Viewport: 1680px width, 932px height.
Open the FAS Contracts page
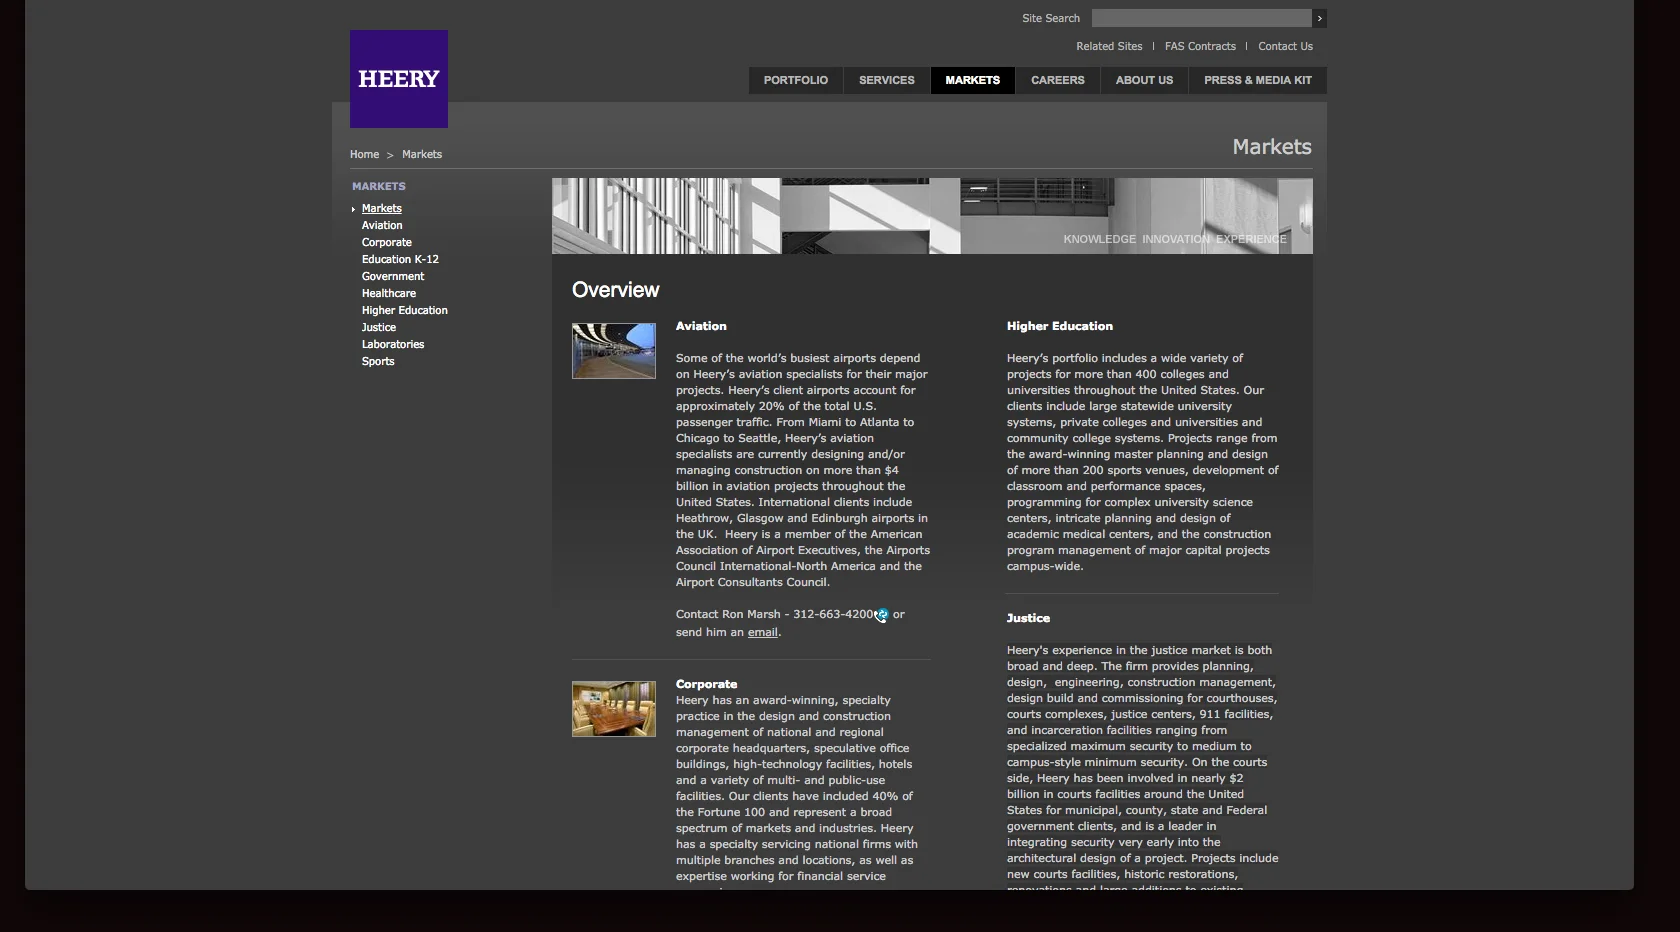pyautogui.click(x=1200, y=46)
